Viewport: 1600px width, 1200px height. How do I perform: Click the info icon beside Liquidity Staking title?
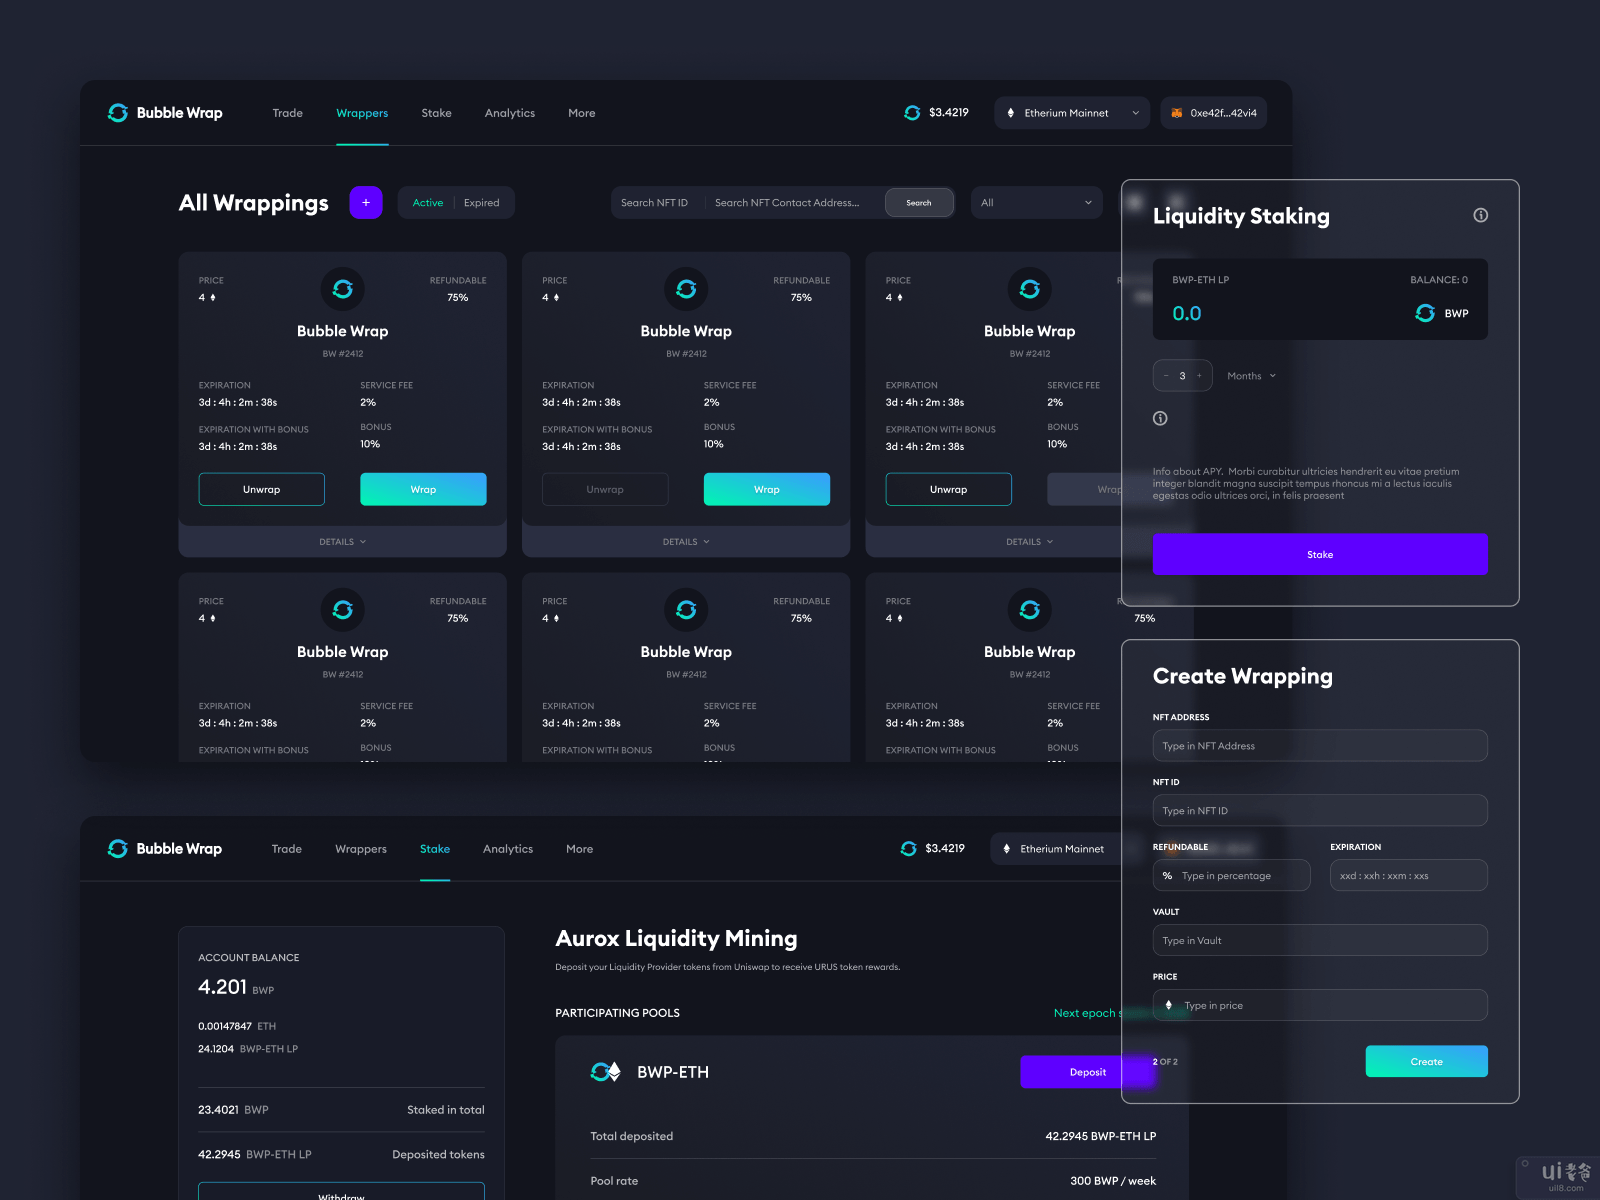(x=1480, y=215)
